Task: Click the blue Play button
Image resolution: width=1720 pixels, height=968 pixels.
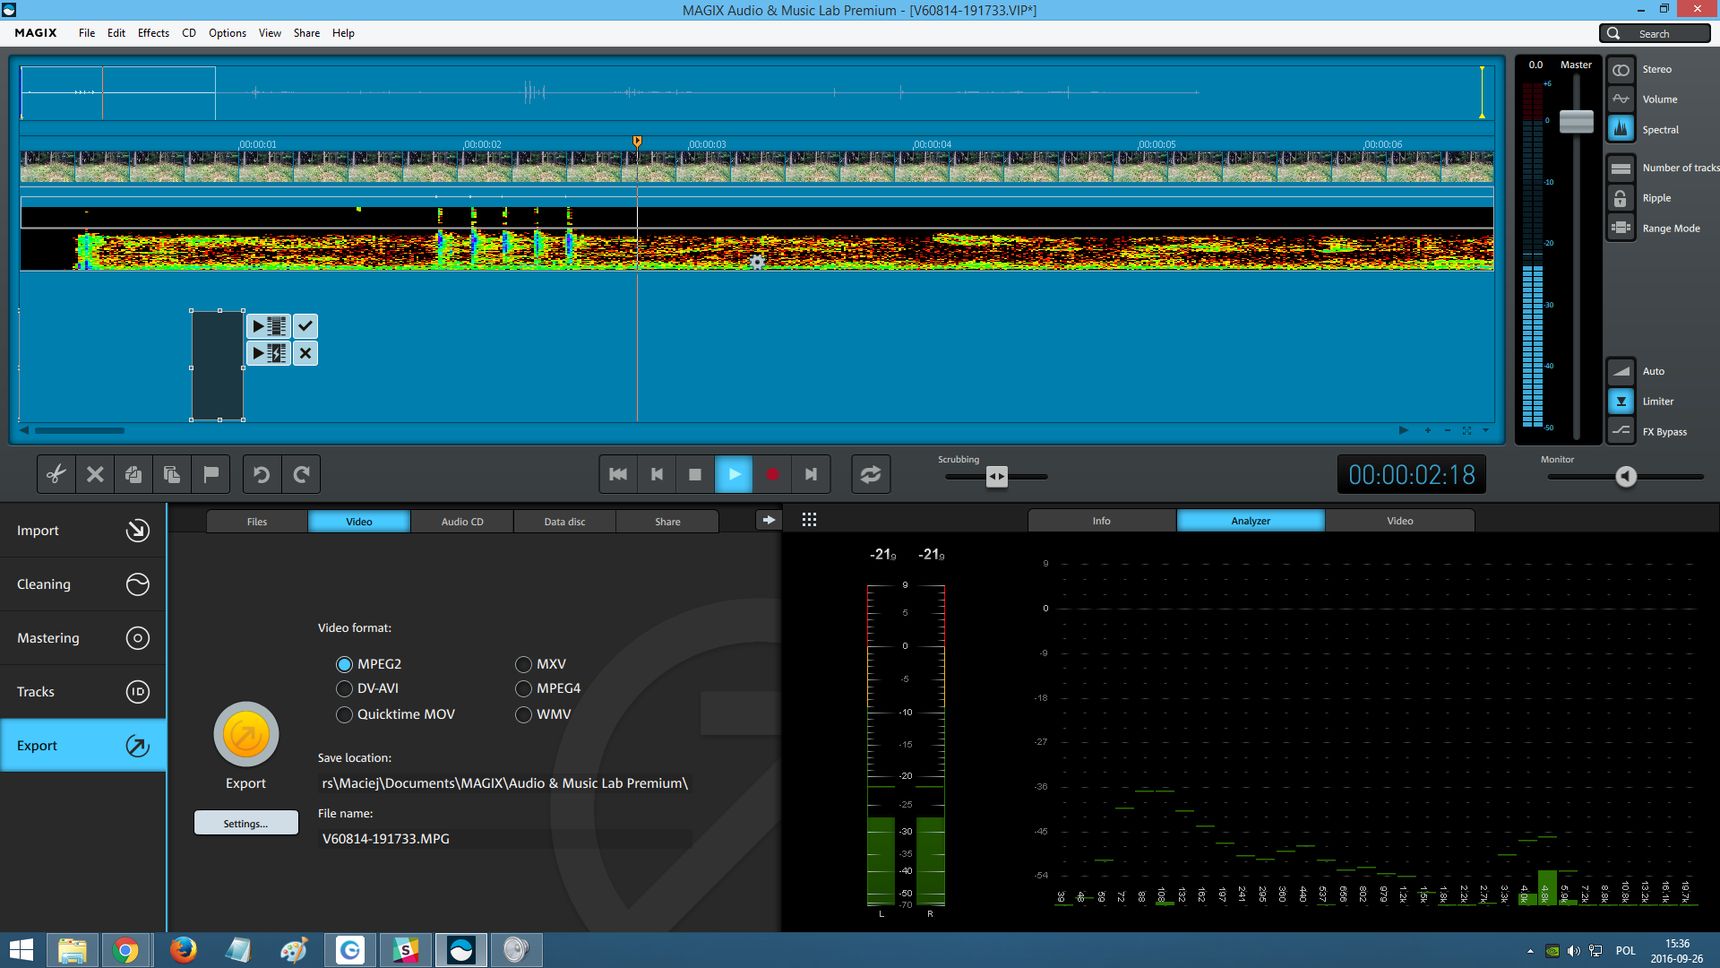Action: (734, 474)
